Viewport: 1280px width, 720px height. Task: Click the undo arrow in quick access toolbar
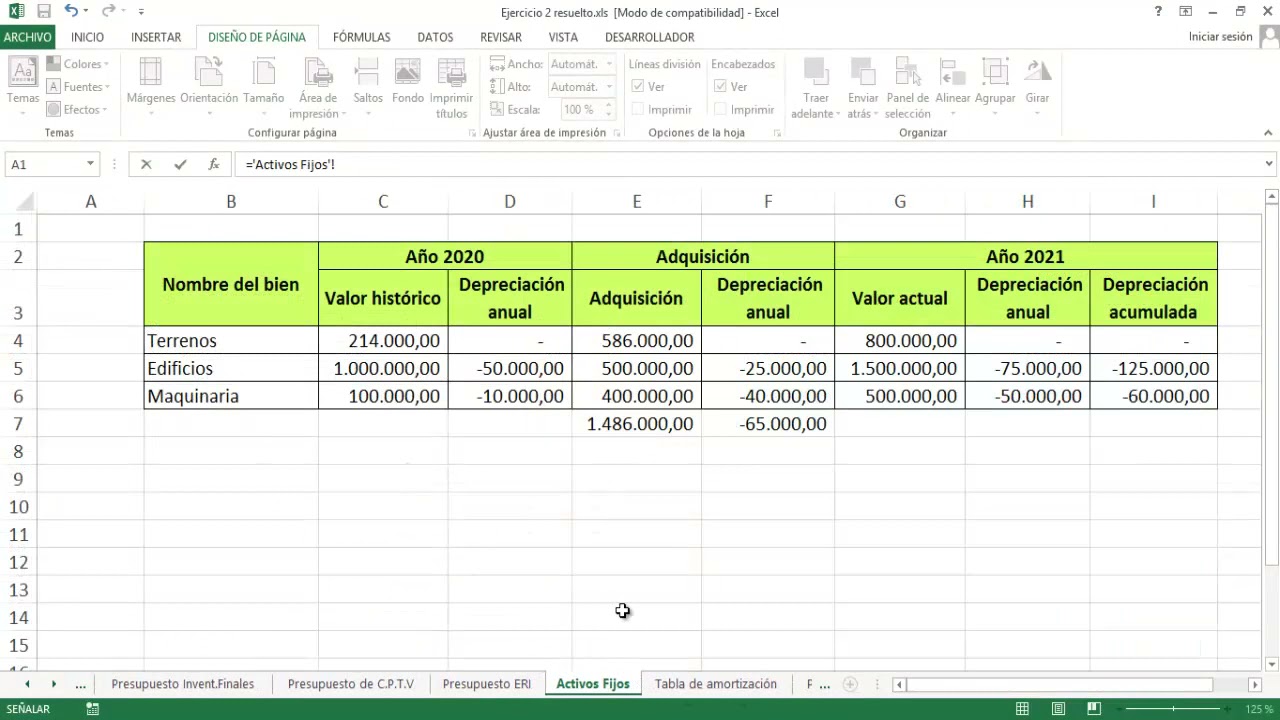[71, 12]
